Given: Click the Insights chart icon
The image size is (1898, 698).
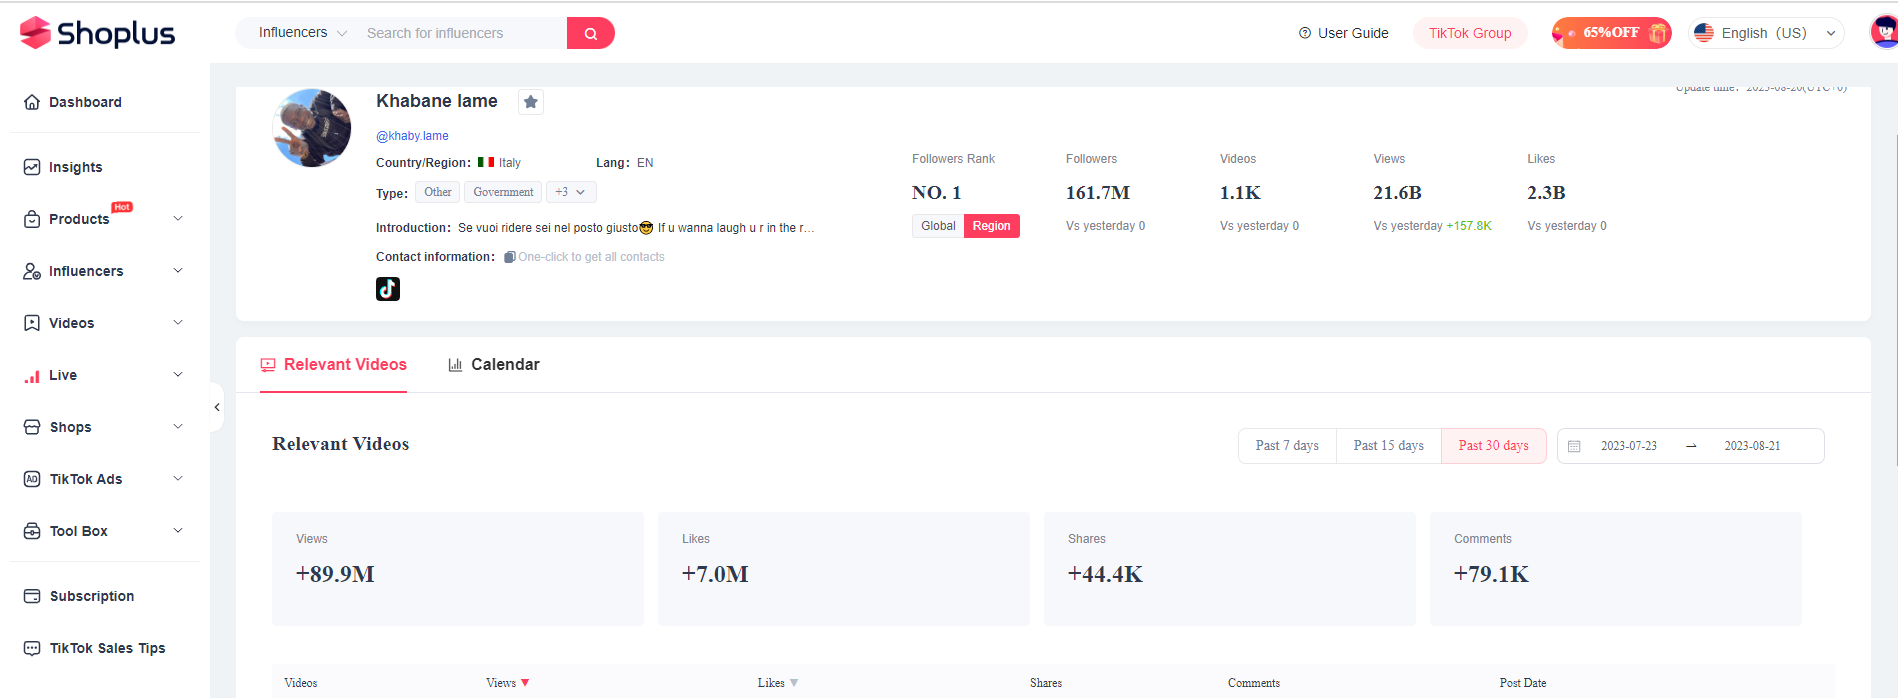Looking at the screenshot, I should pyautogui.click(x=32, y=167).
